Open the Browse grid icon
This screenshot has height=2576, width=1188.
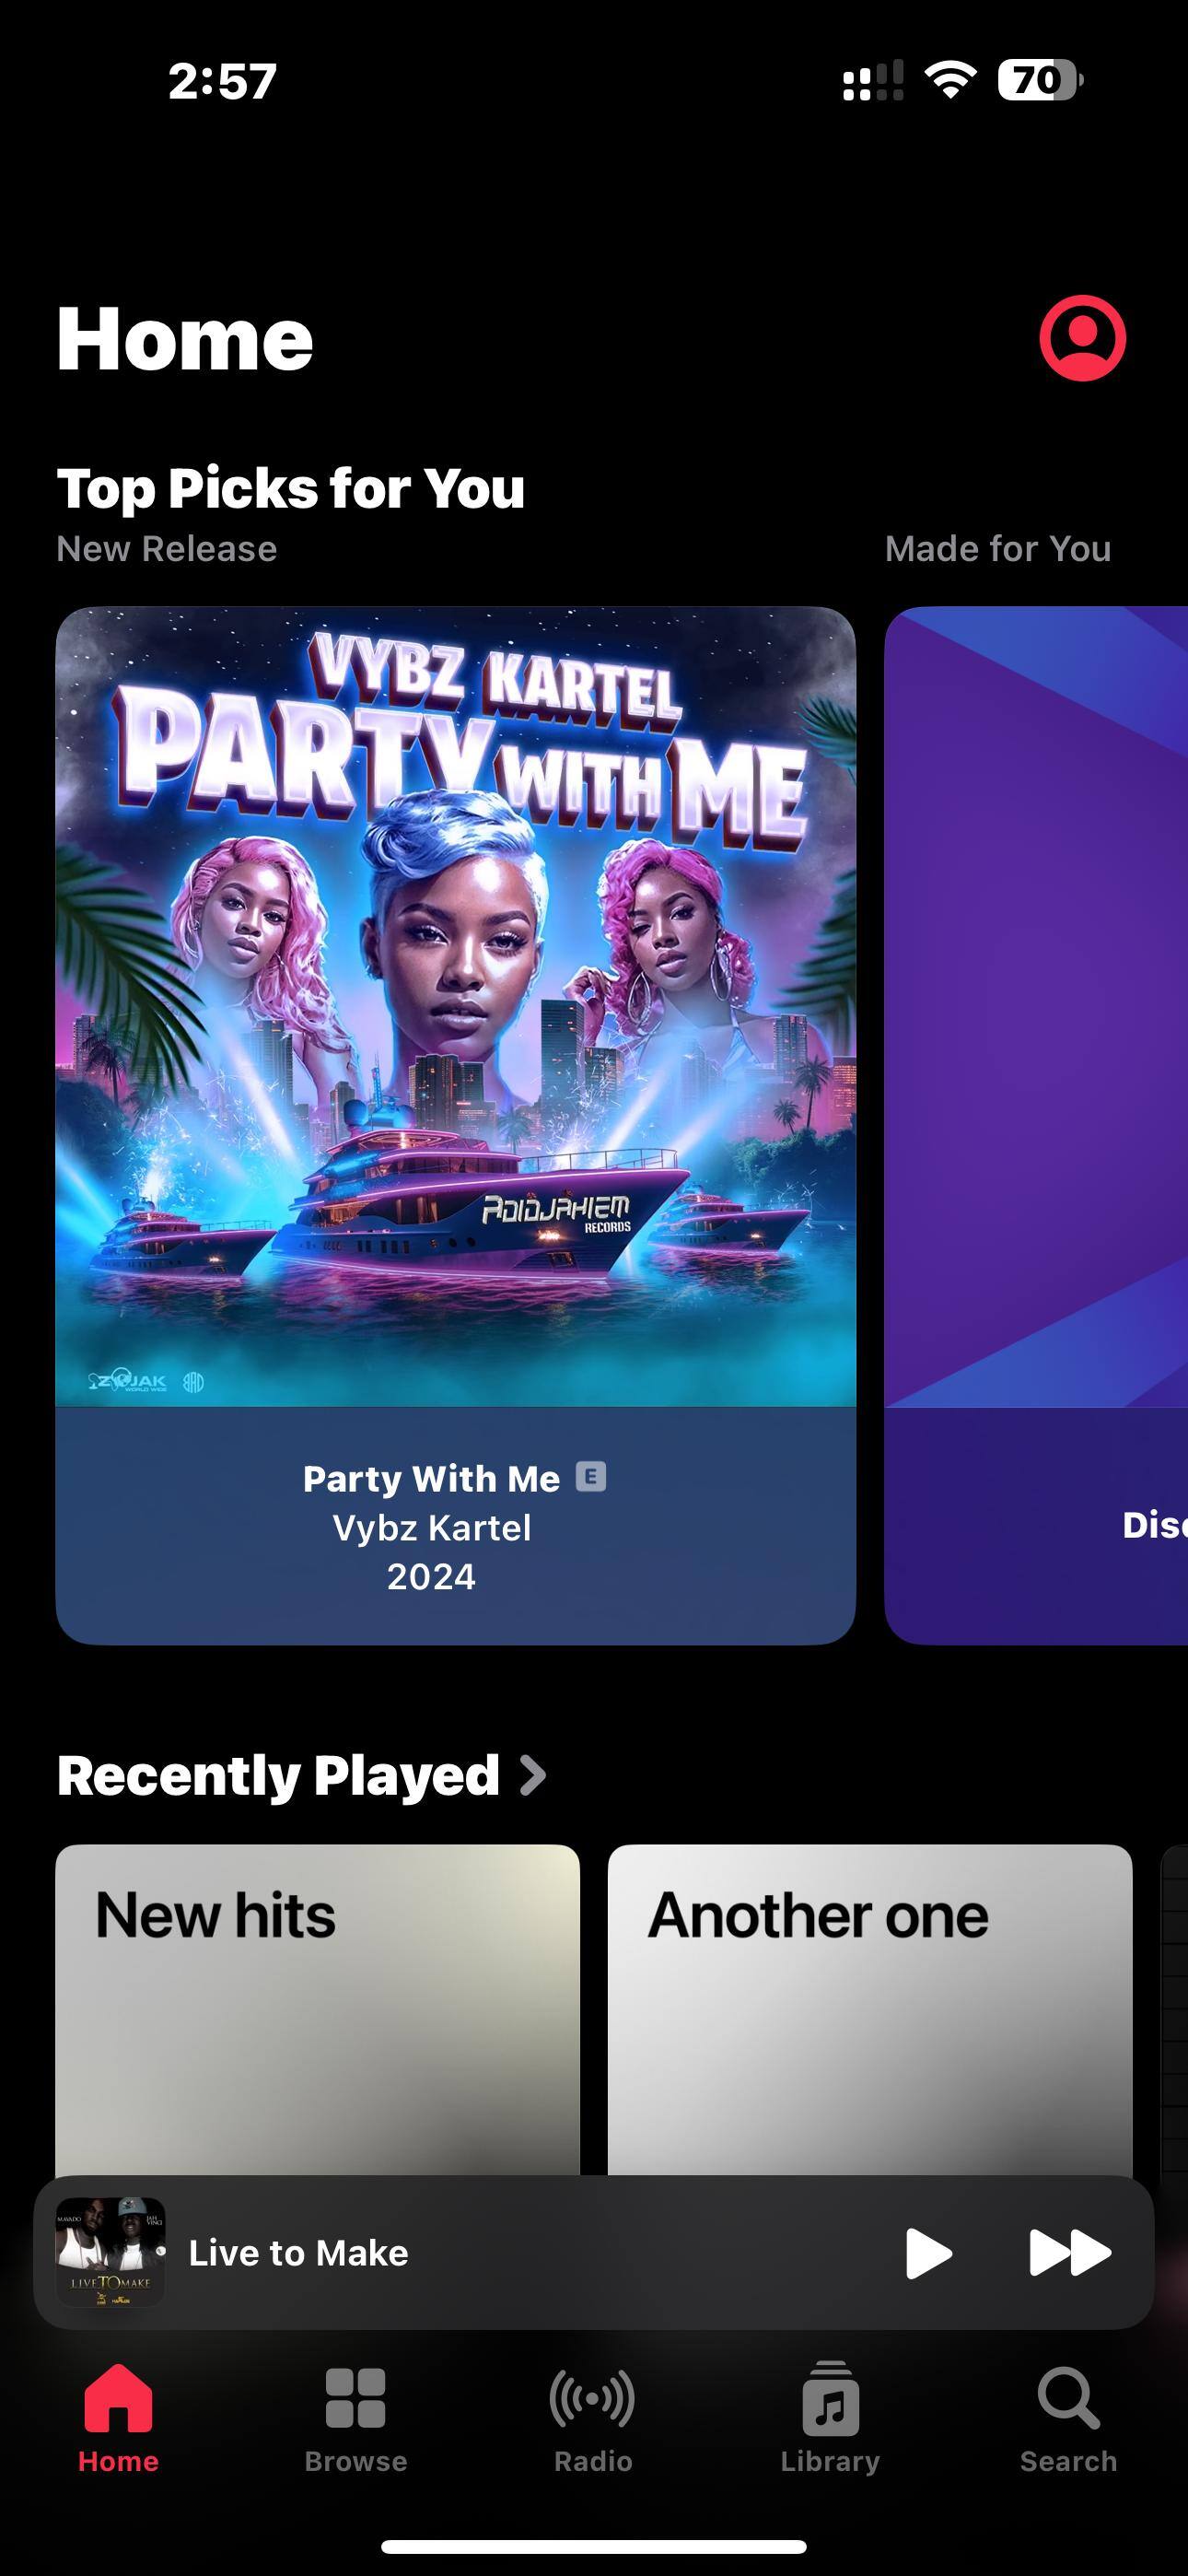355,2398
